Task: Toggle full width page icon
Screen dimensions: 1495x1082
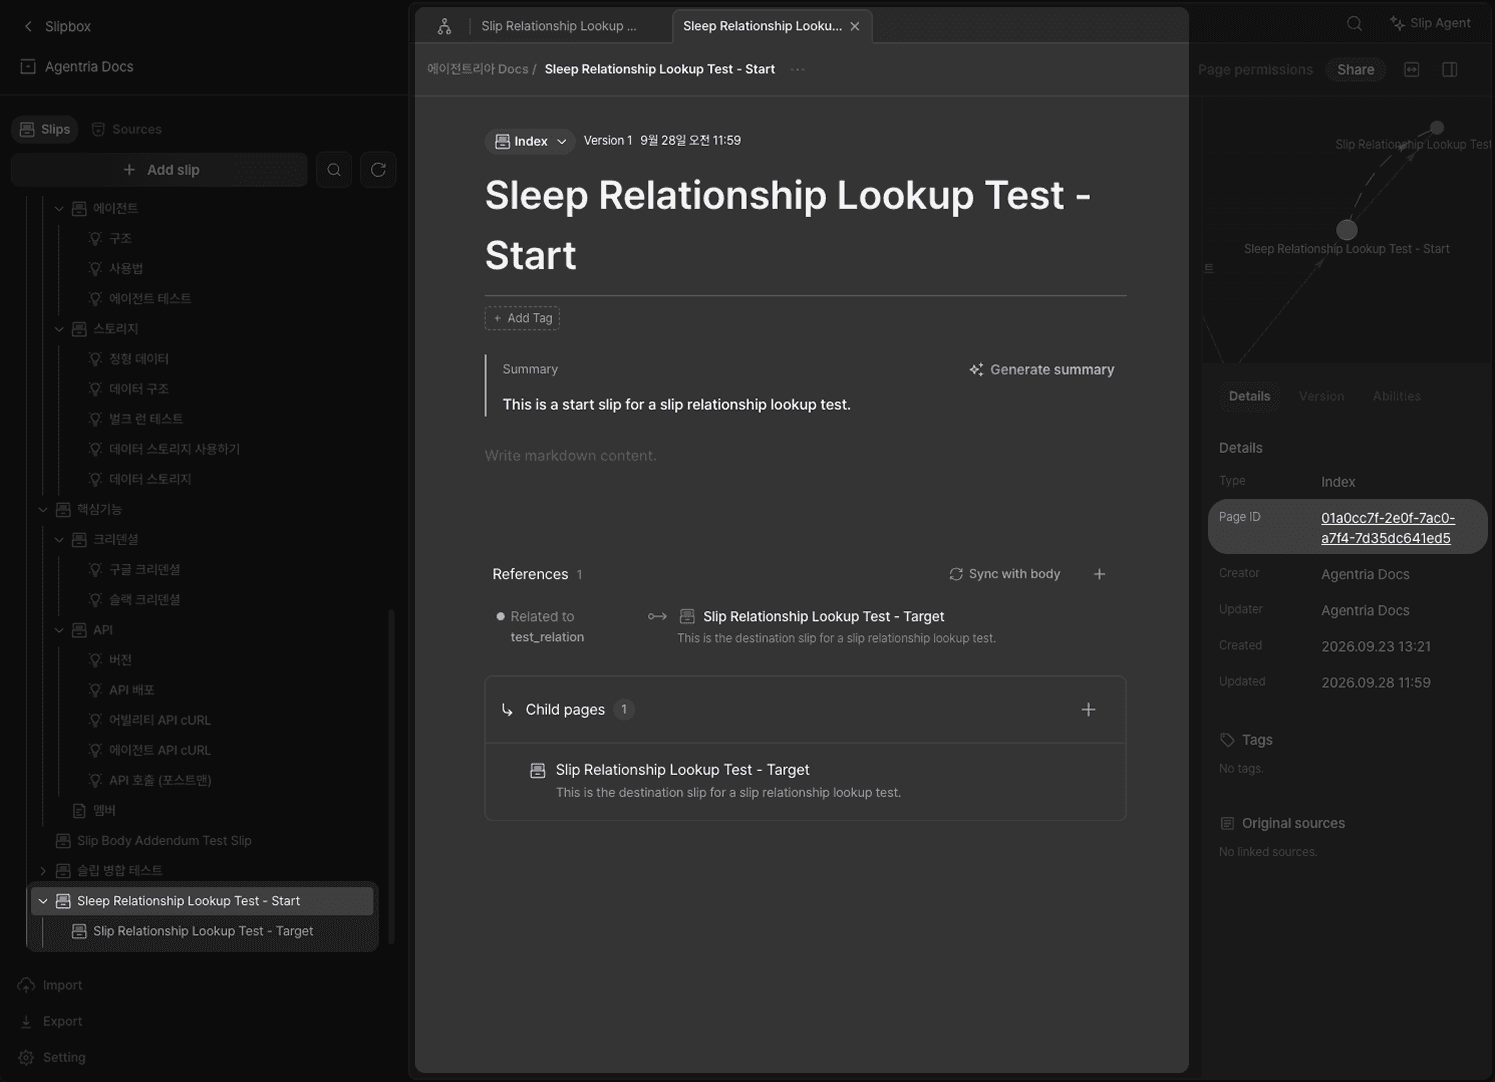Action: click(1412, 69)
